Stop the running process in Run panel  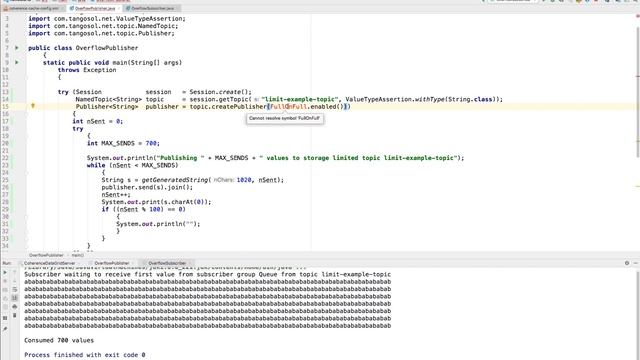[x=5, y=281]
